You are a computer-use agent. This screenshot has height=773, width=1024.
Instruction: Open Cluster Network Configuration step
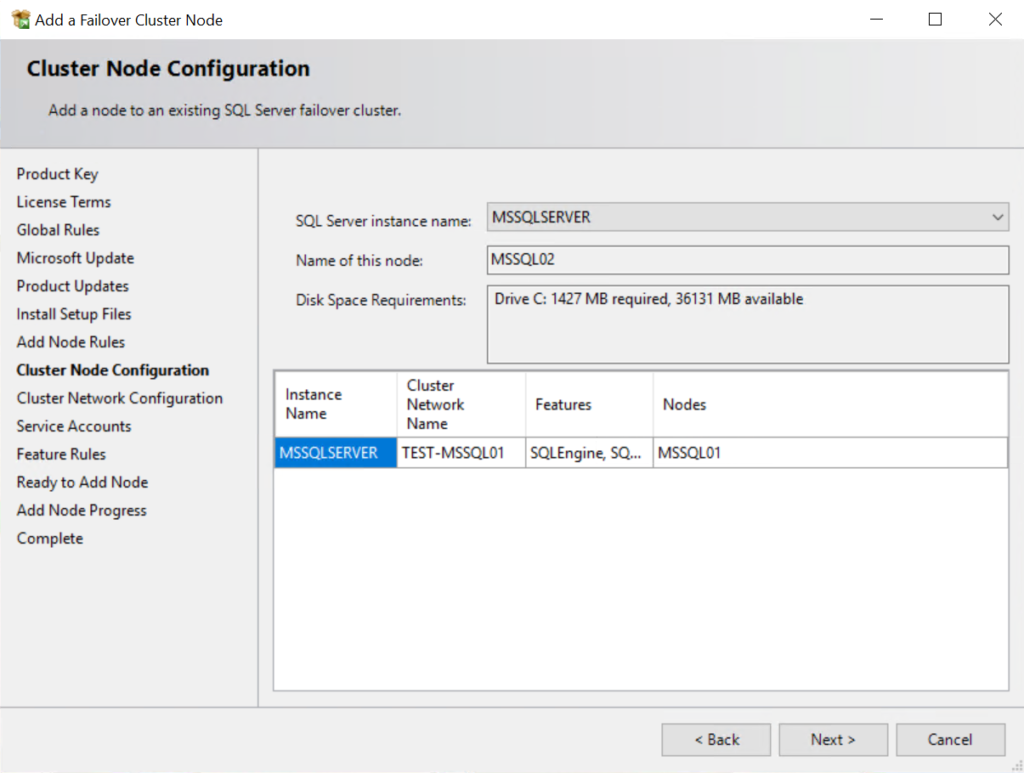tap(120, 397)
